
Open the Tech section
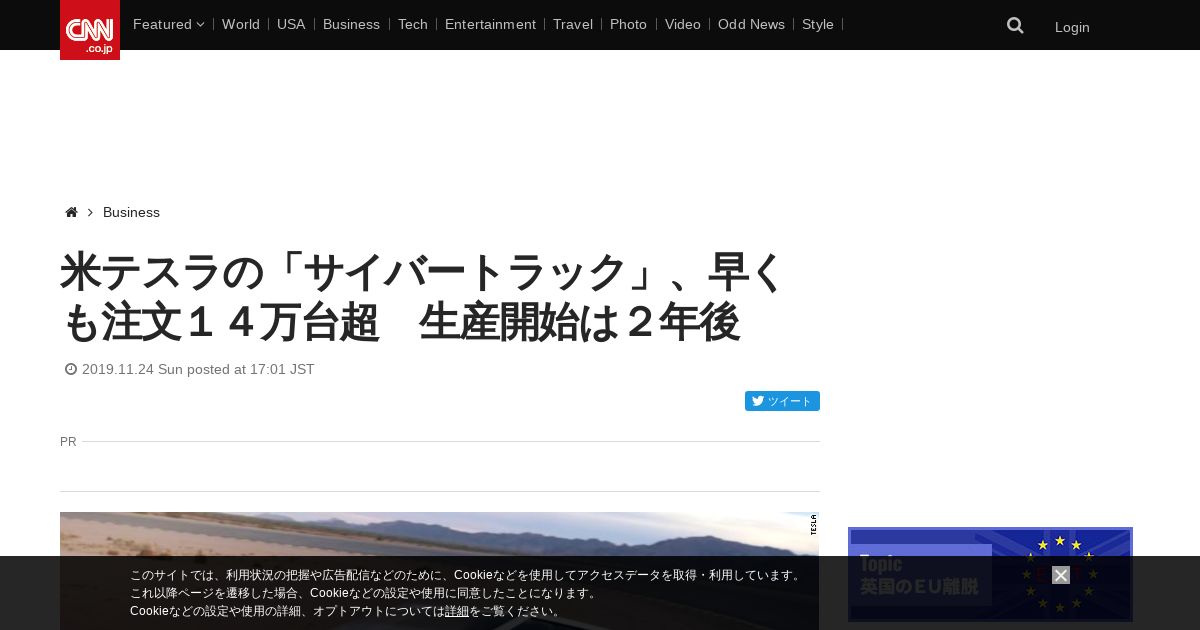[x=413, y=24]
